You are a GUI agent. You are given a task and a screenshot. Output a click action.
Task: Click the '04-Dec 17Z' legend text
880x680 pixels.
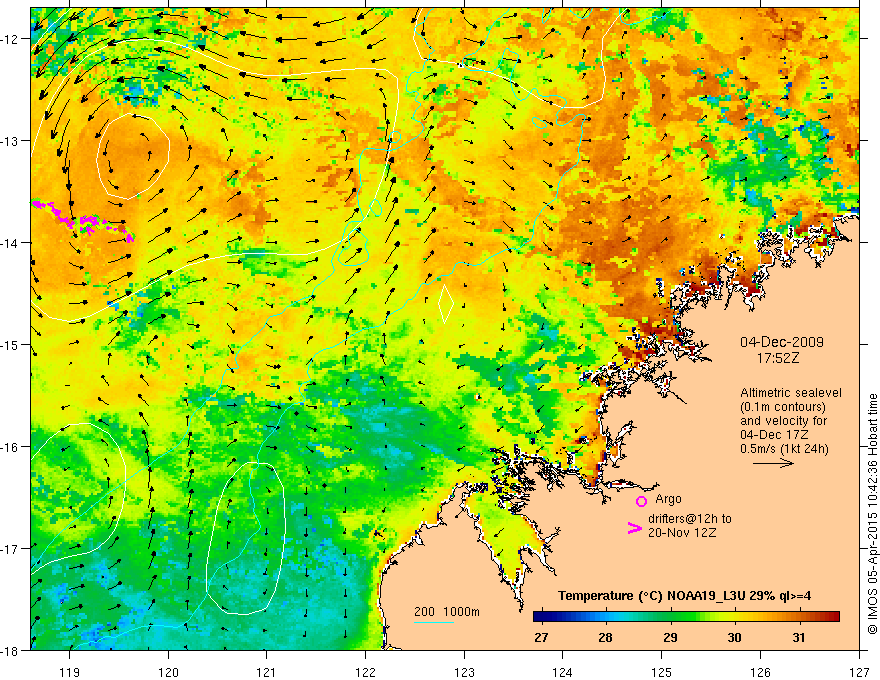773,435
